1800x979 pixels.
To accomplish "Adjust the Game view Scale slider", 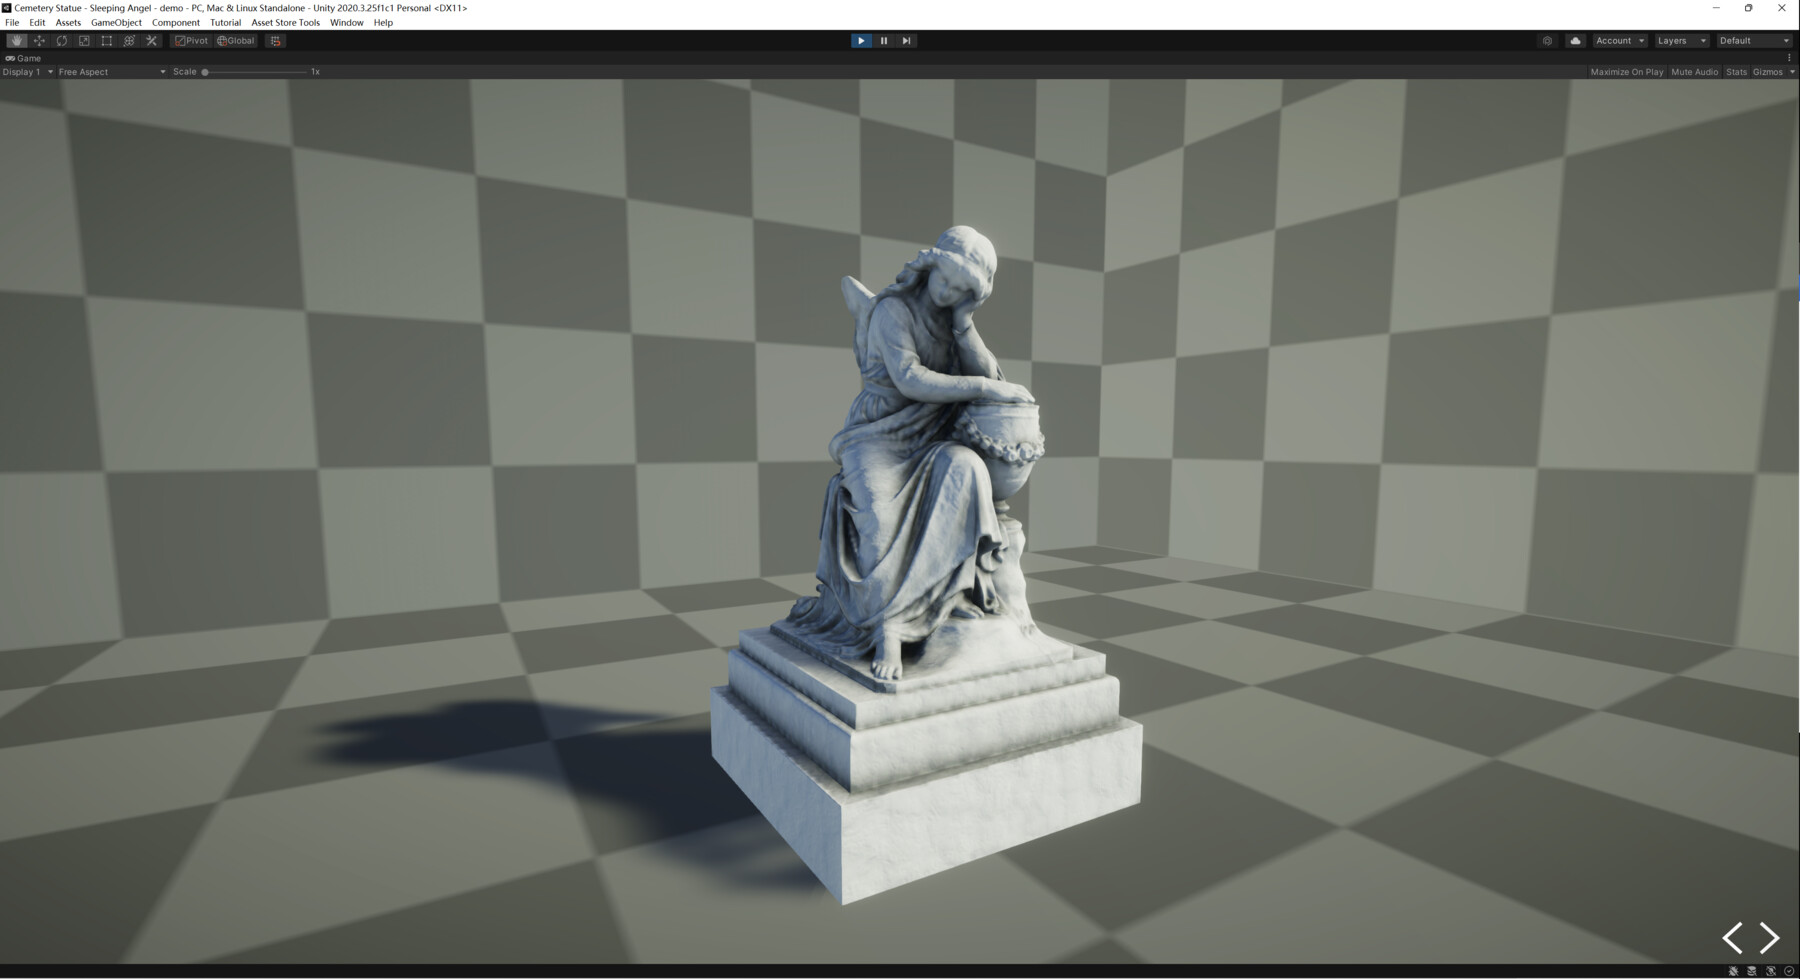I will pyautogui.click(x=207, y=71).
